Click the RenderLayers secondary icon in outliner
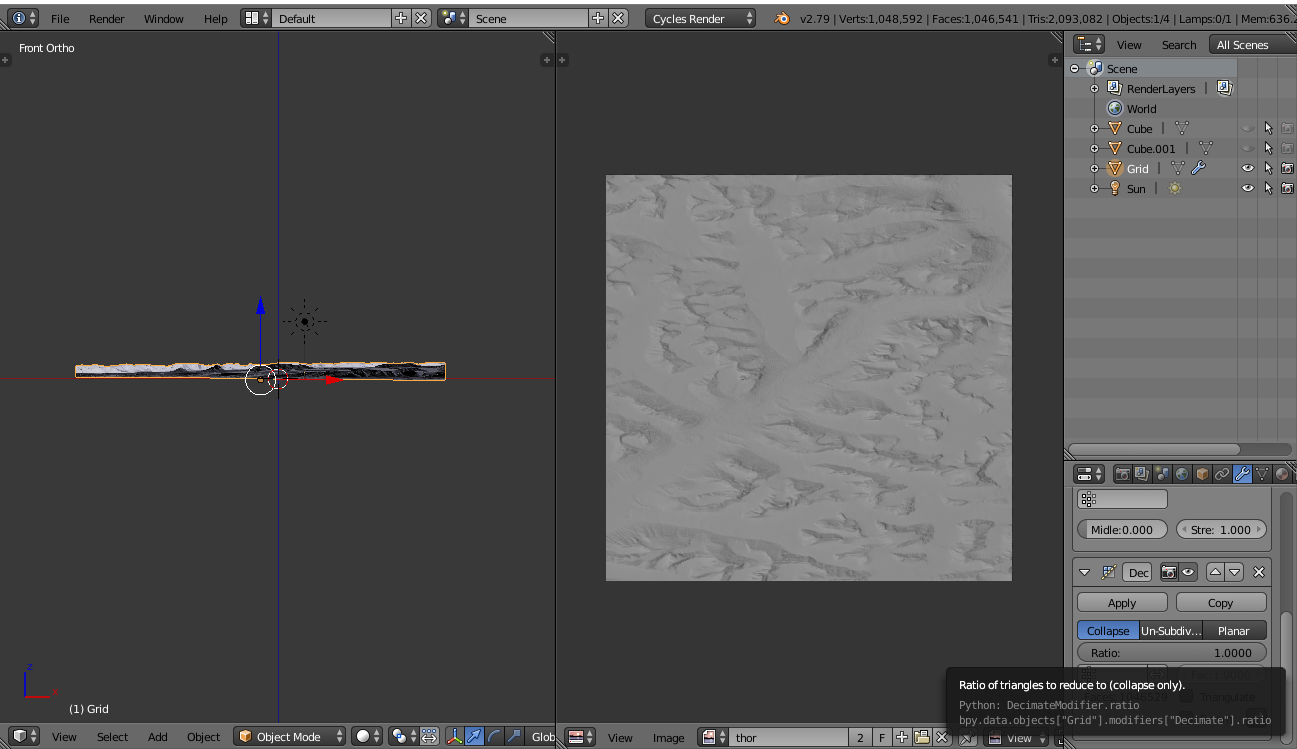This screenshot has width=1297, height=749. (1224, 88)
